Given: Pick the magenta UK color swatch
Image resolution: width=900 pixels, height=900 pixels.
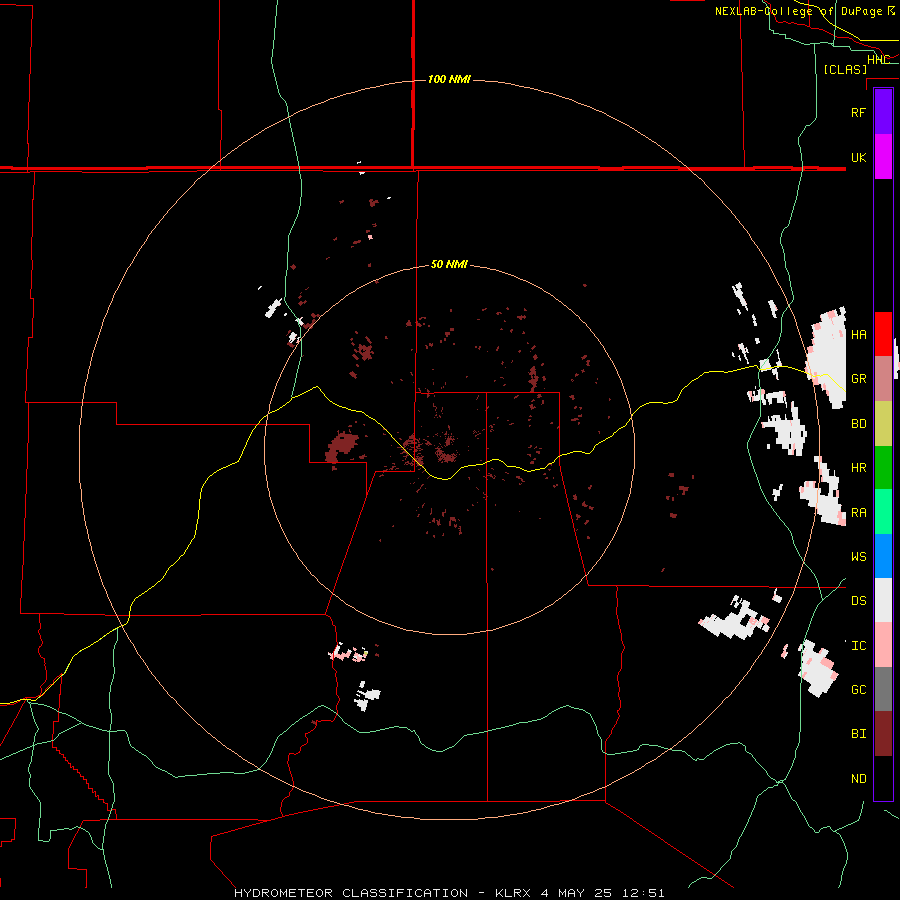Looking at the screenshot, I should (883, 157).
